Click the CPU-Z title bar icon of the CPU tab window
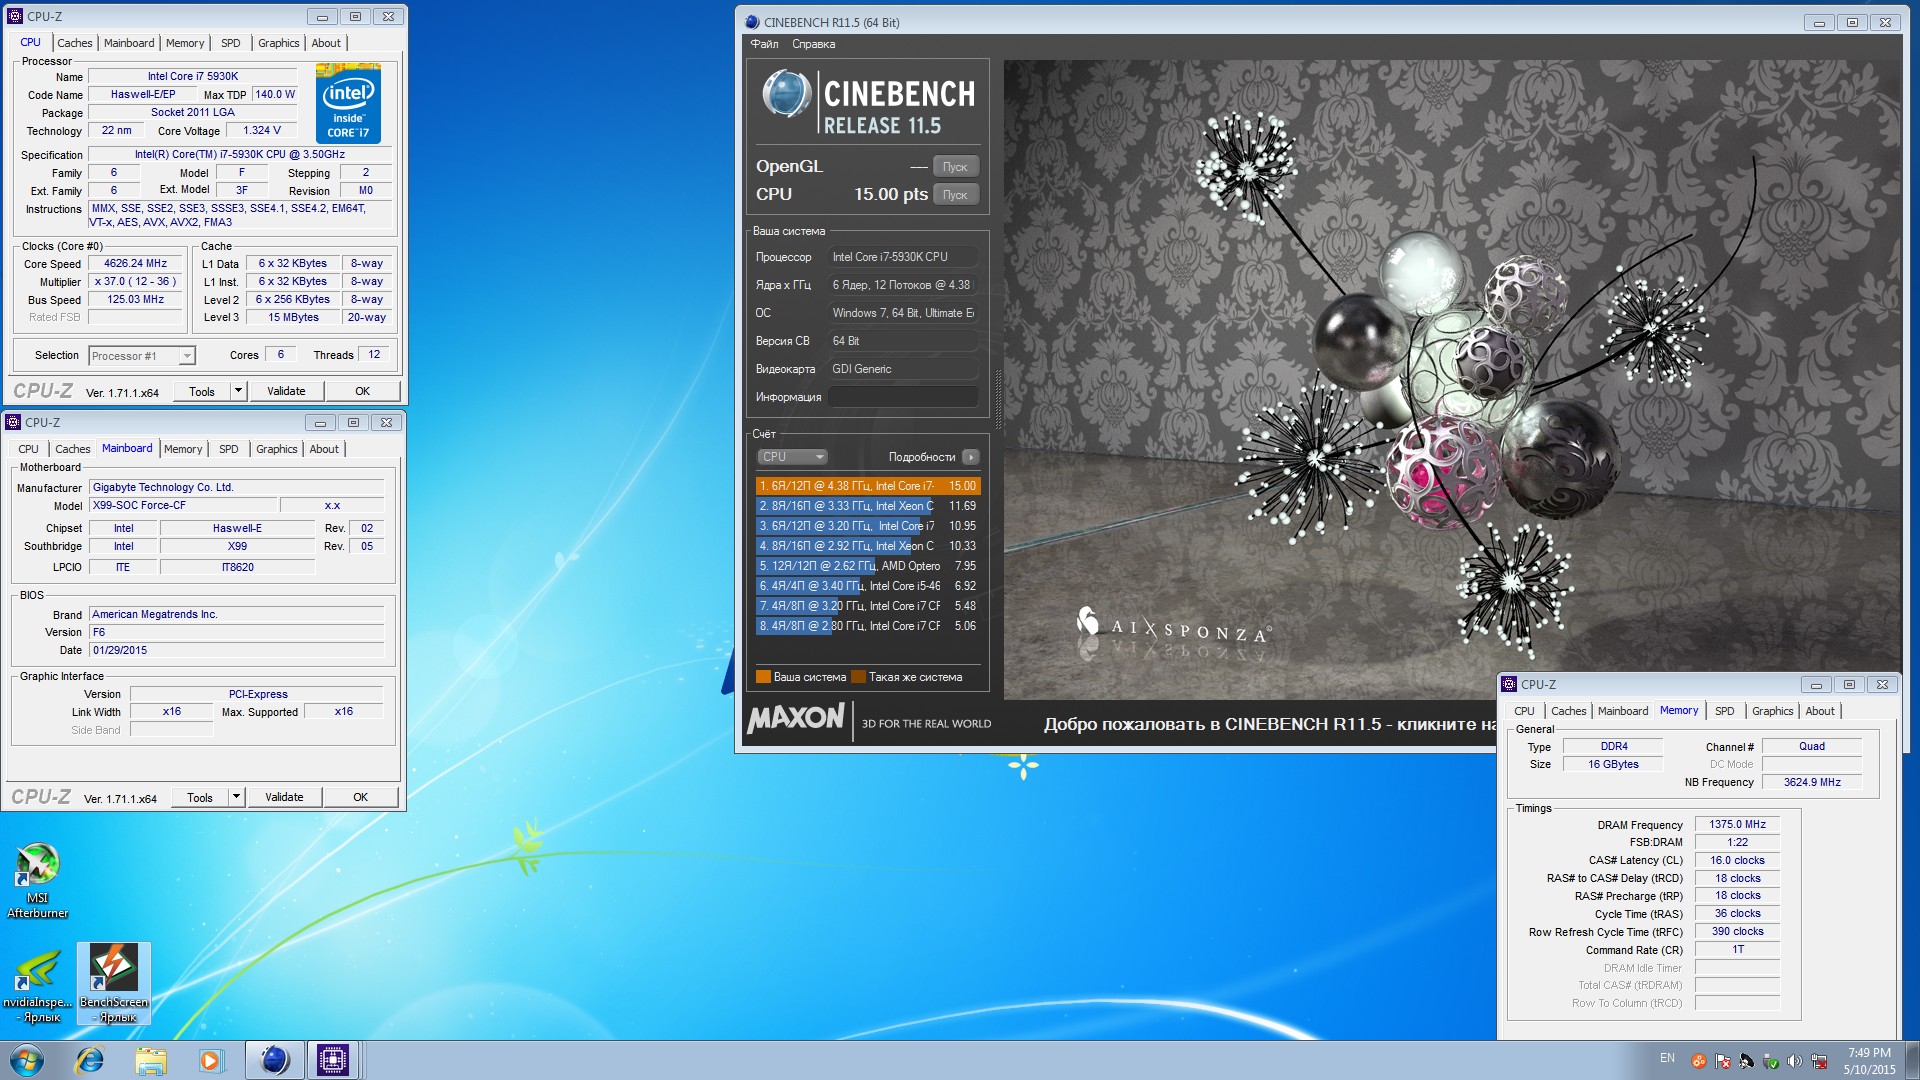The height and width of the screenshot is (1080, 1920). click(14, 16)
